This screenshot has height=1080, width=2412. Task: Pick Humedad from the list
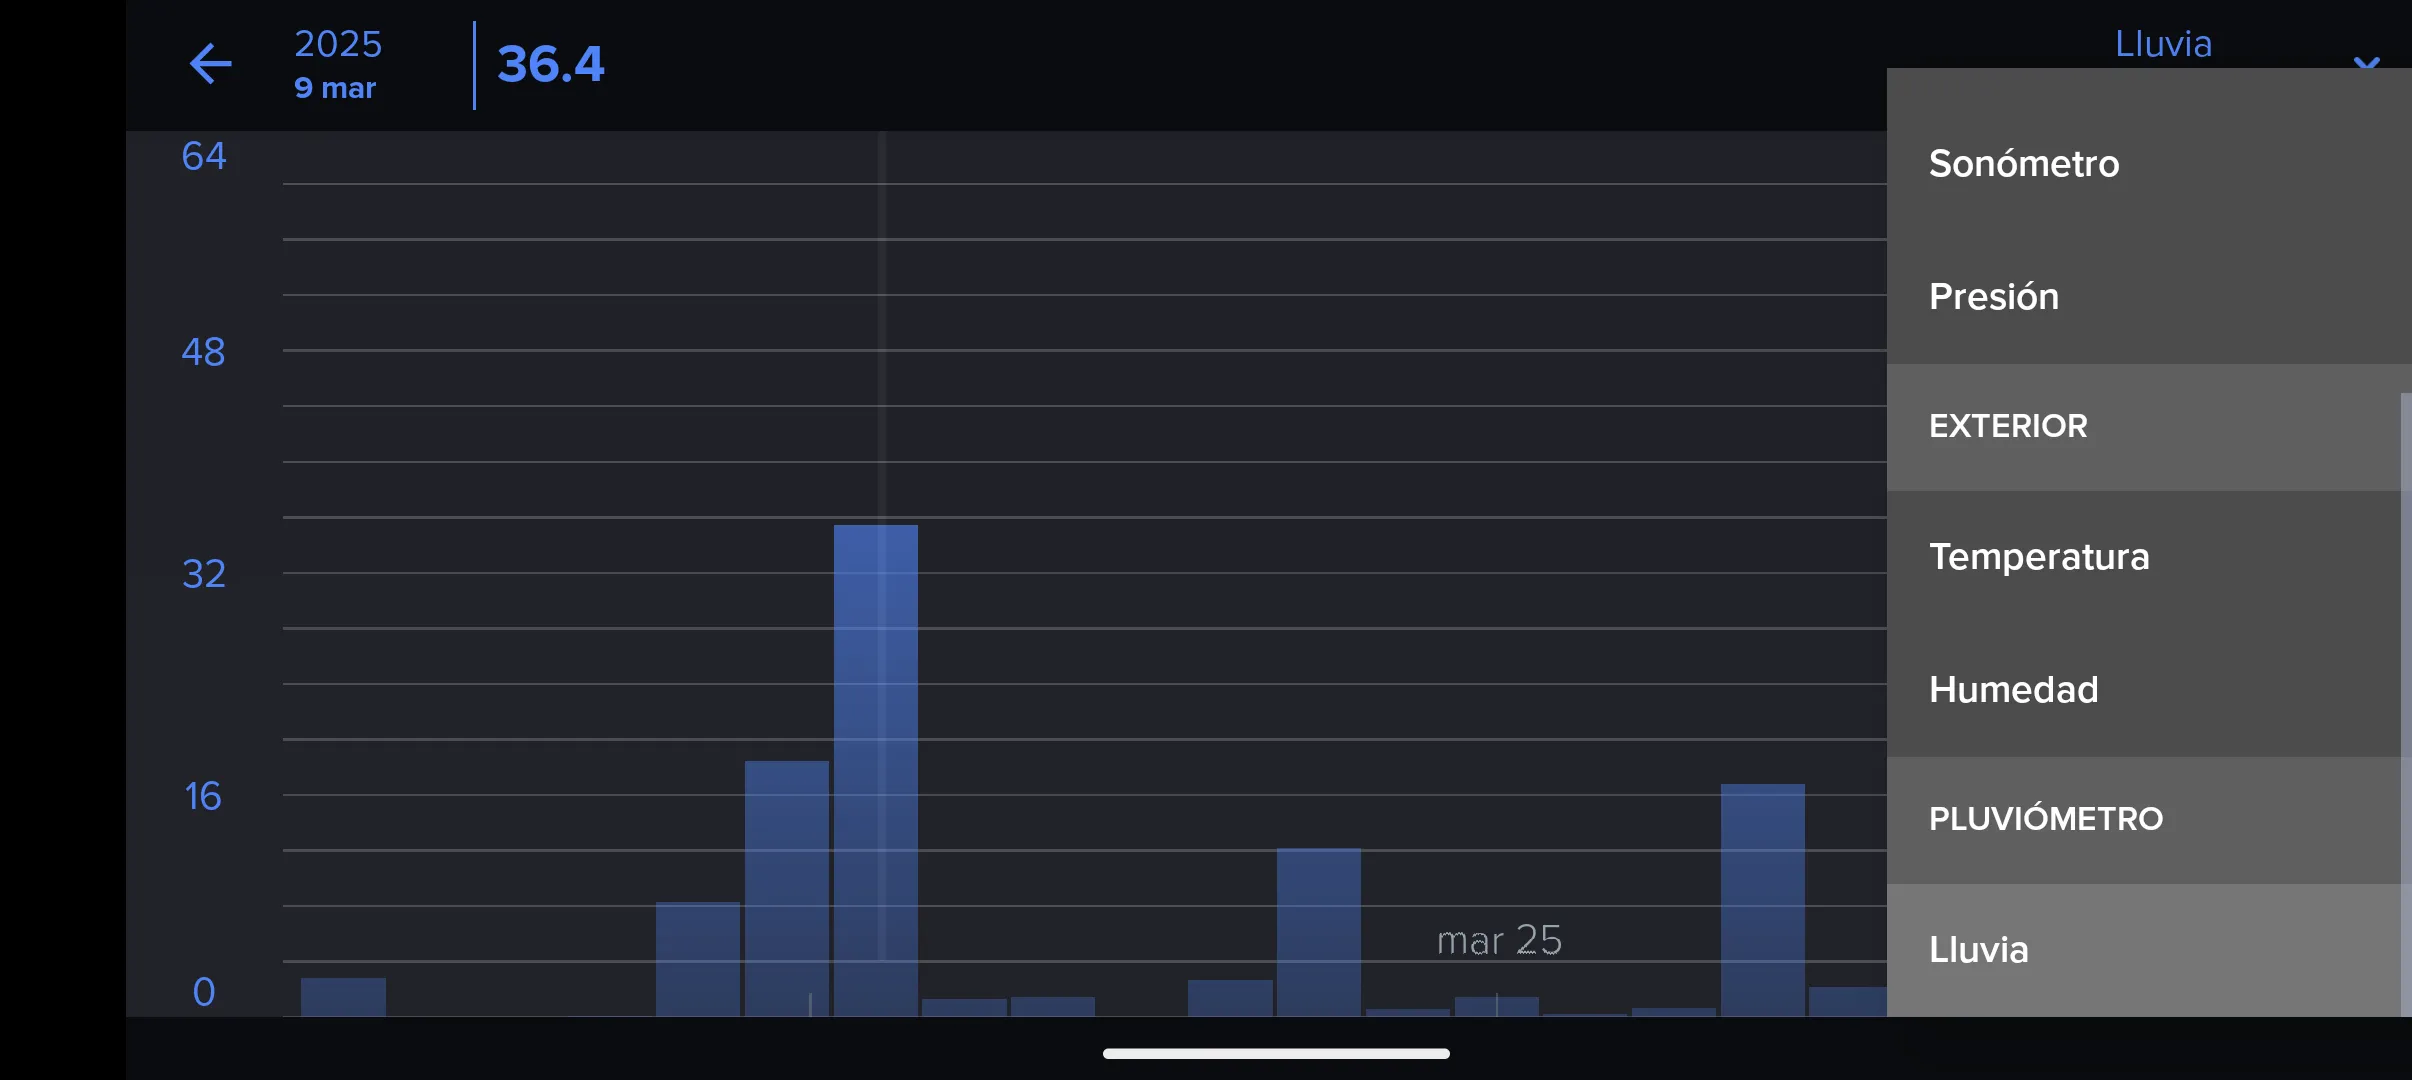click(2013, 690)
